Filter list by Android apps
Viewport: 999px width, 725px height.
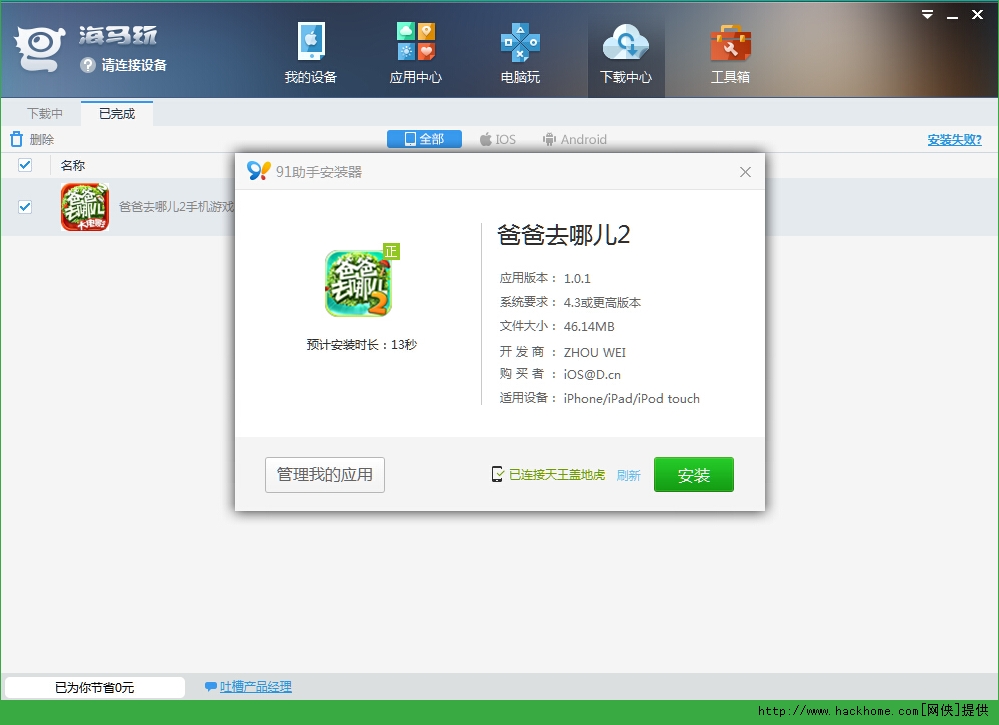pos(575,139)
